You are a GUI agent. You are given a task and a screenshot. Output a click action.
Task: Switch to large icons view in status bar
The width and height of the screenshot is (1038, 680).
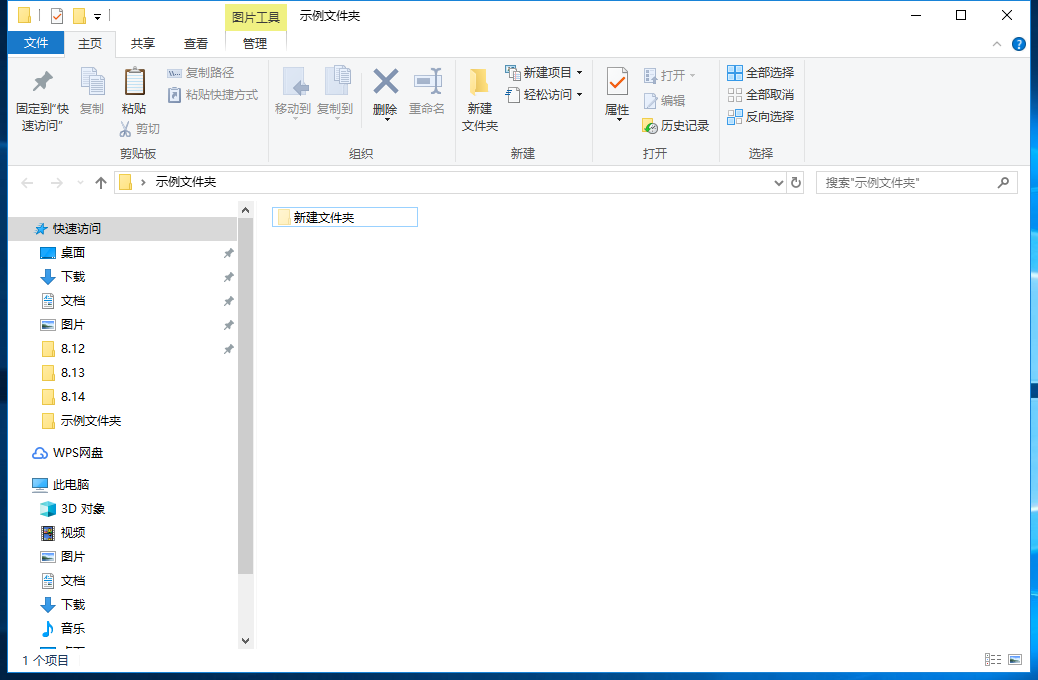[1015, 659]
